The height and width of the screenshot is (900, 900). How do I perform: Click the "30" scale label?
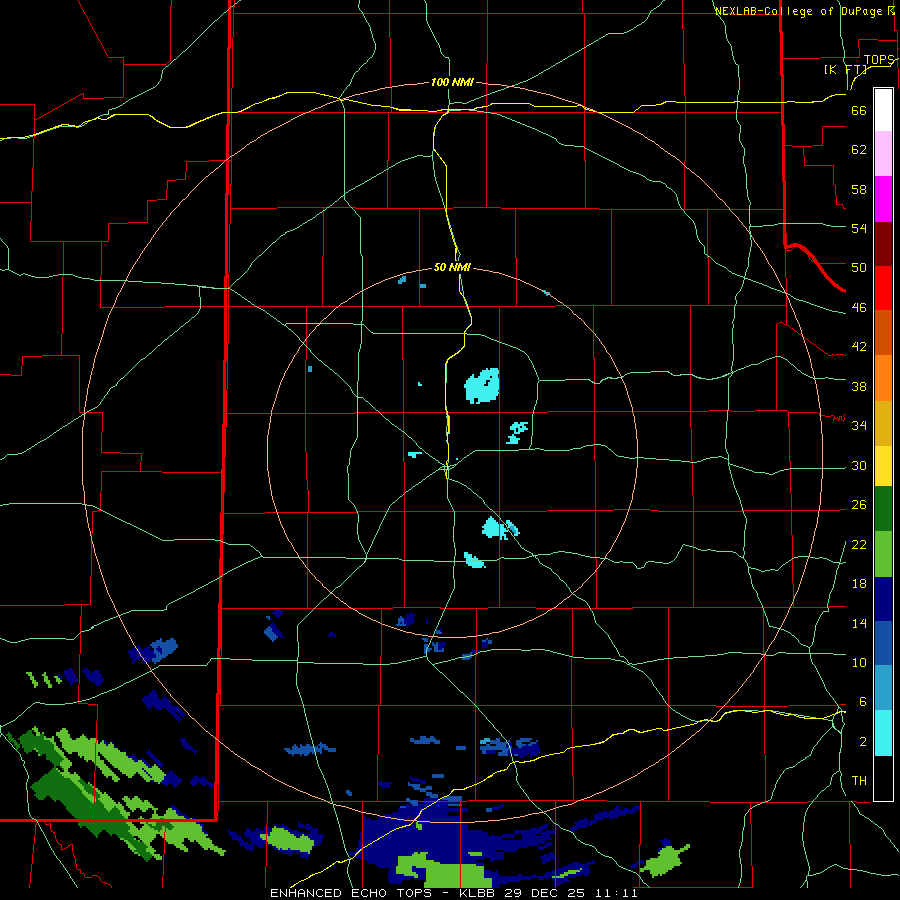click(859, 465)
